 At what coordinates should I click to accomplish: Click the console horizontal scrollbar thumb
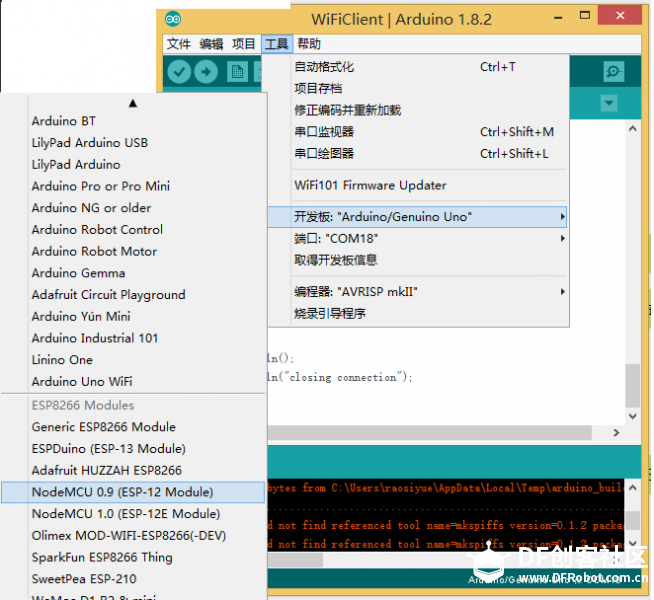tap(295, 560)
